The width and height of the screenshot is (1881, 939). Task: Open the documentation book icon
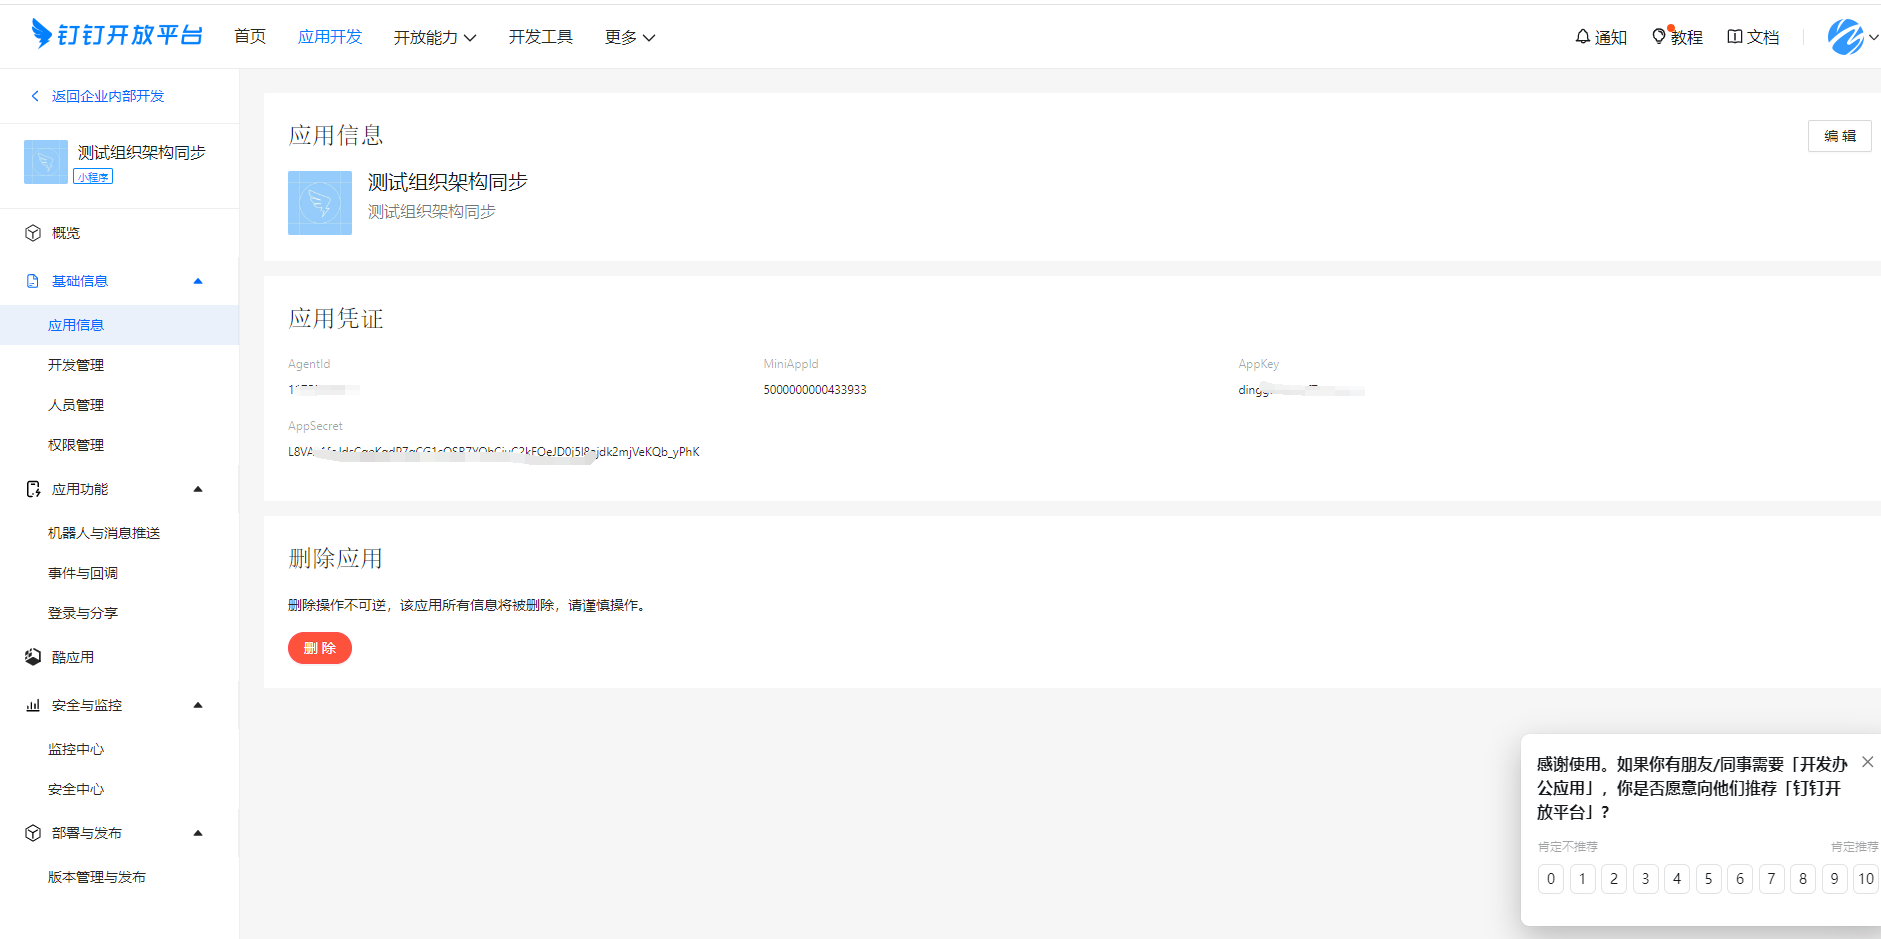[1735, 37]
